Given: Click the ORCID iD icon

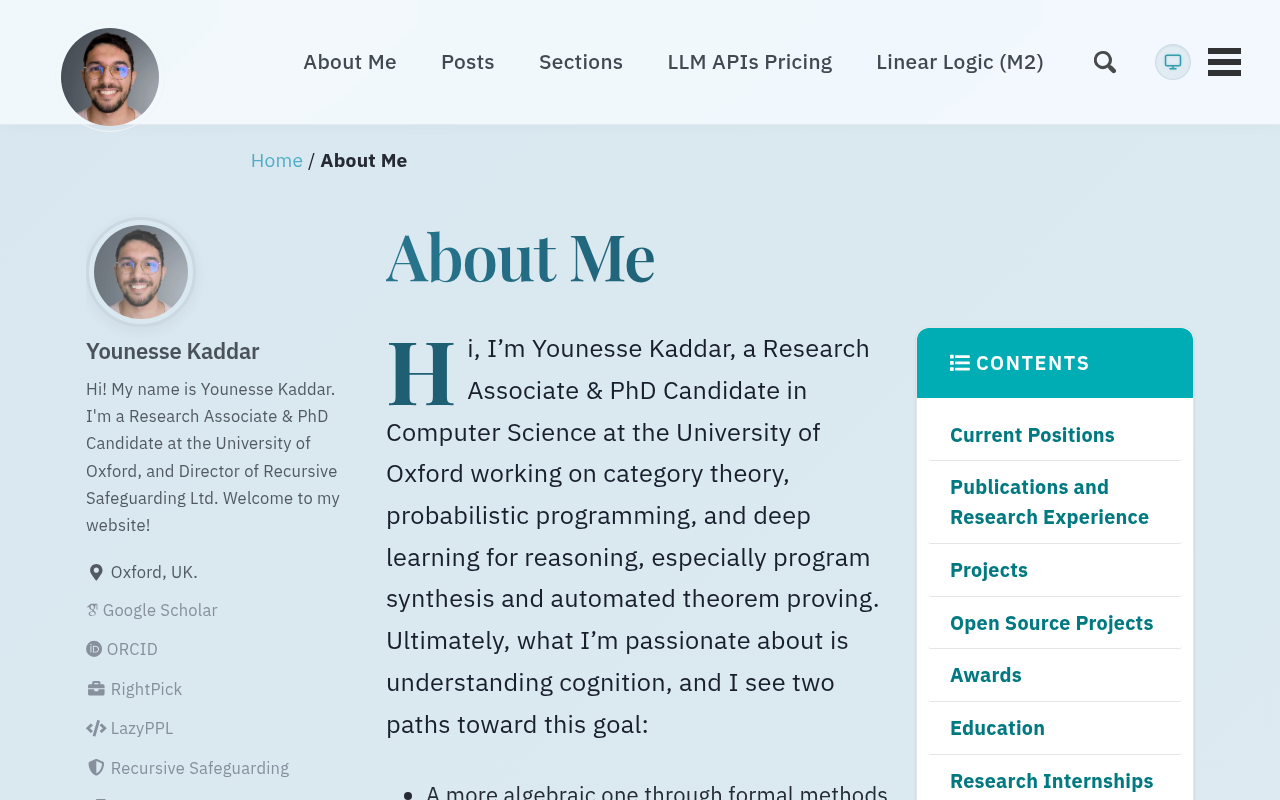Looking at the screenshot, I should 94,649.
